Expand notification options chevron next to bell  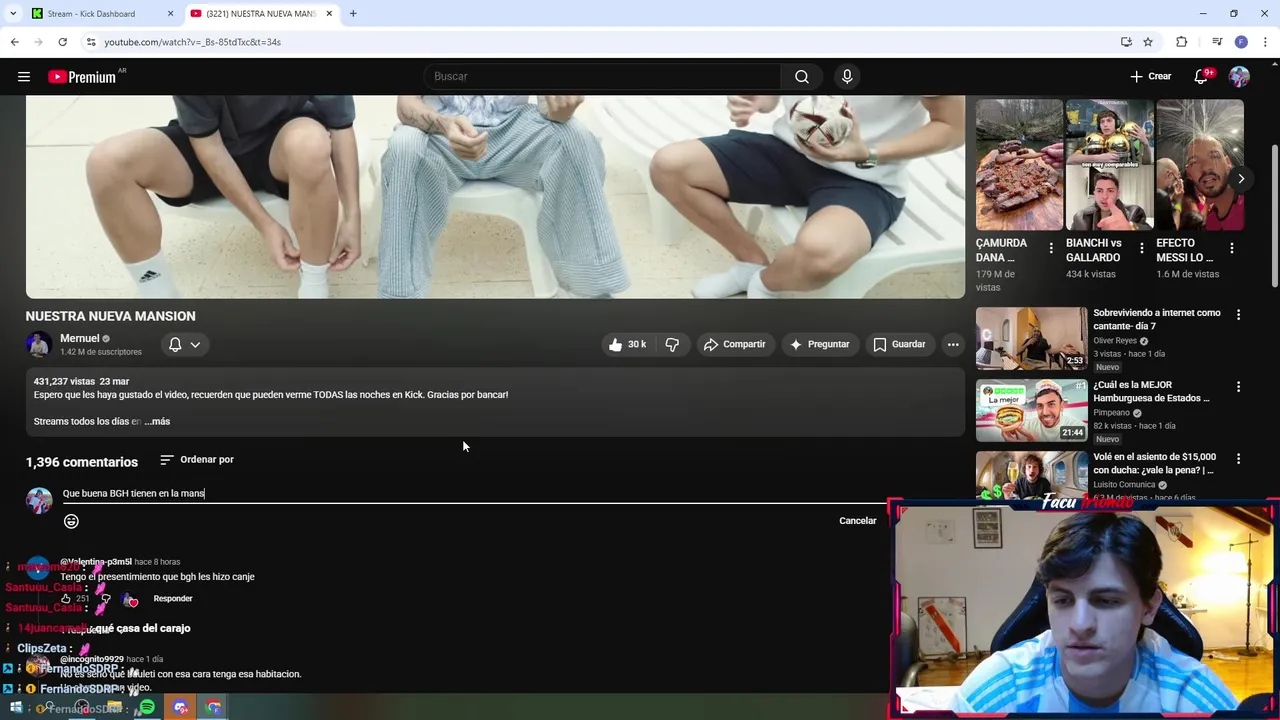195,344
